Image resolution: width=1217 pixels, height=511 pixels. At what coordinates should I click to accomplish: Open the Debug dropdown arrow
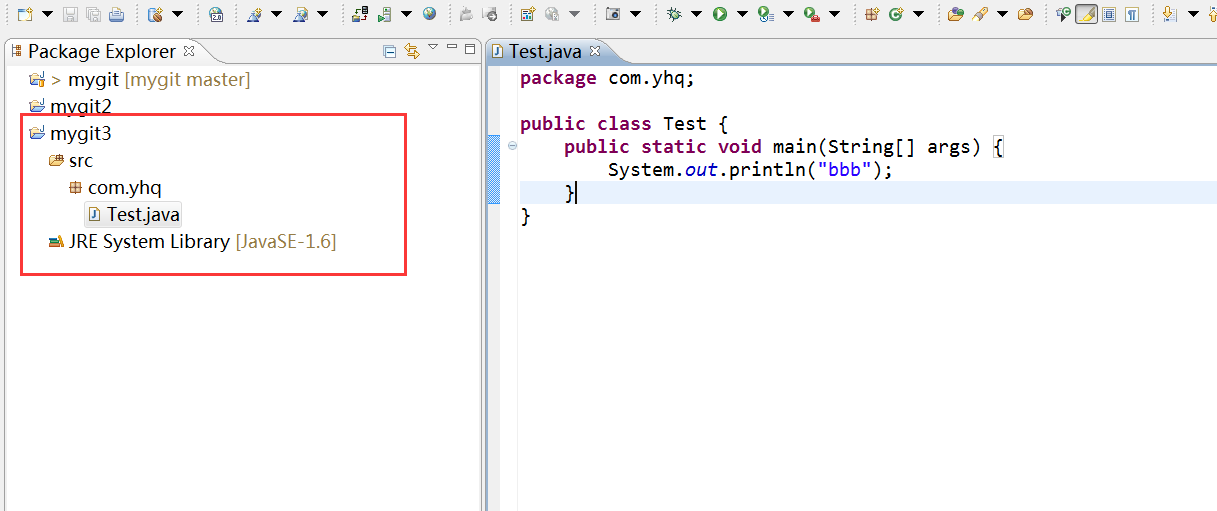click(x=696, y=14)
